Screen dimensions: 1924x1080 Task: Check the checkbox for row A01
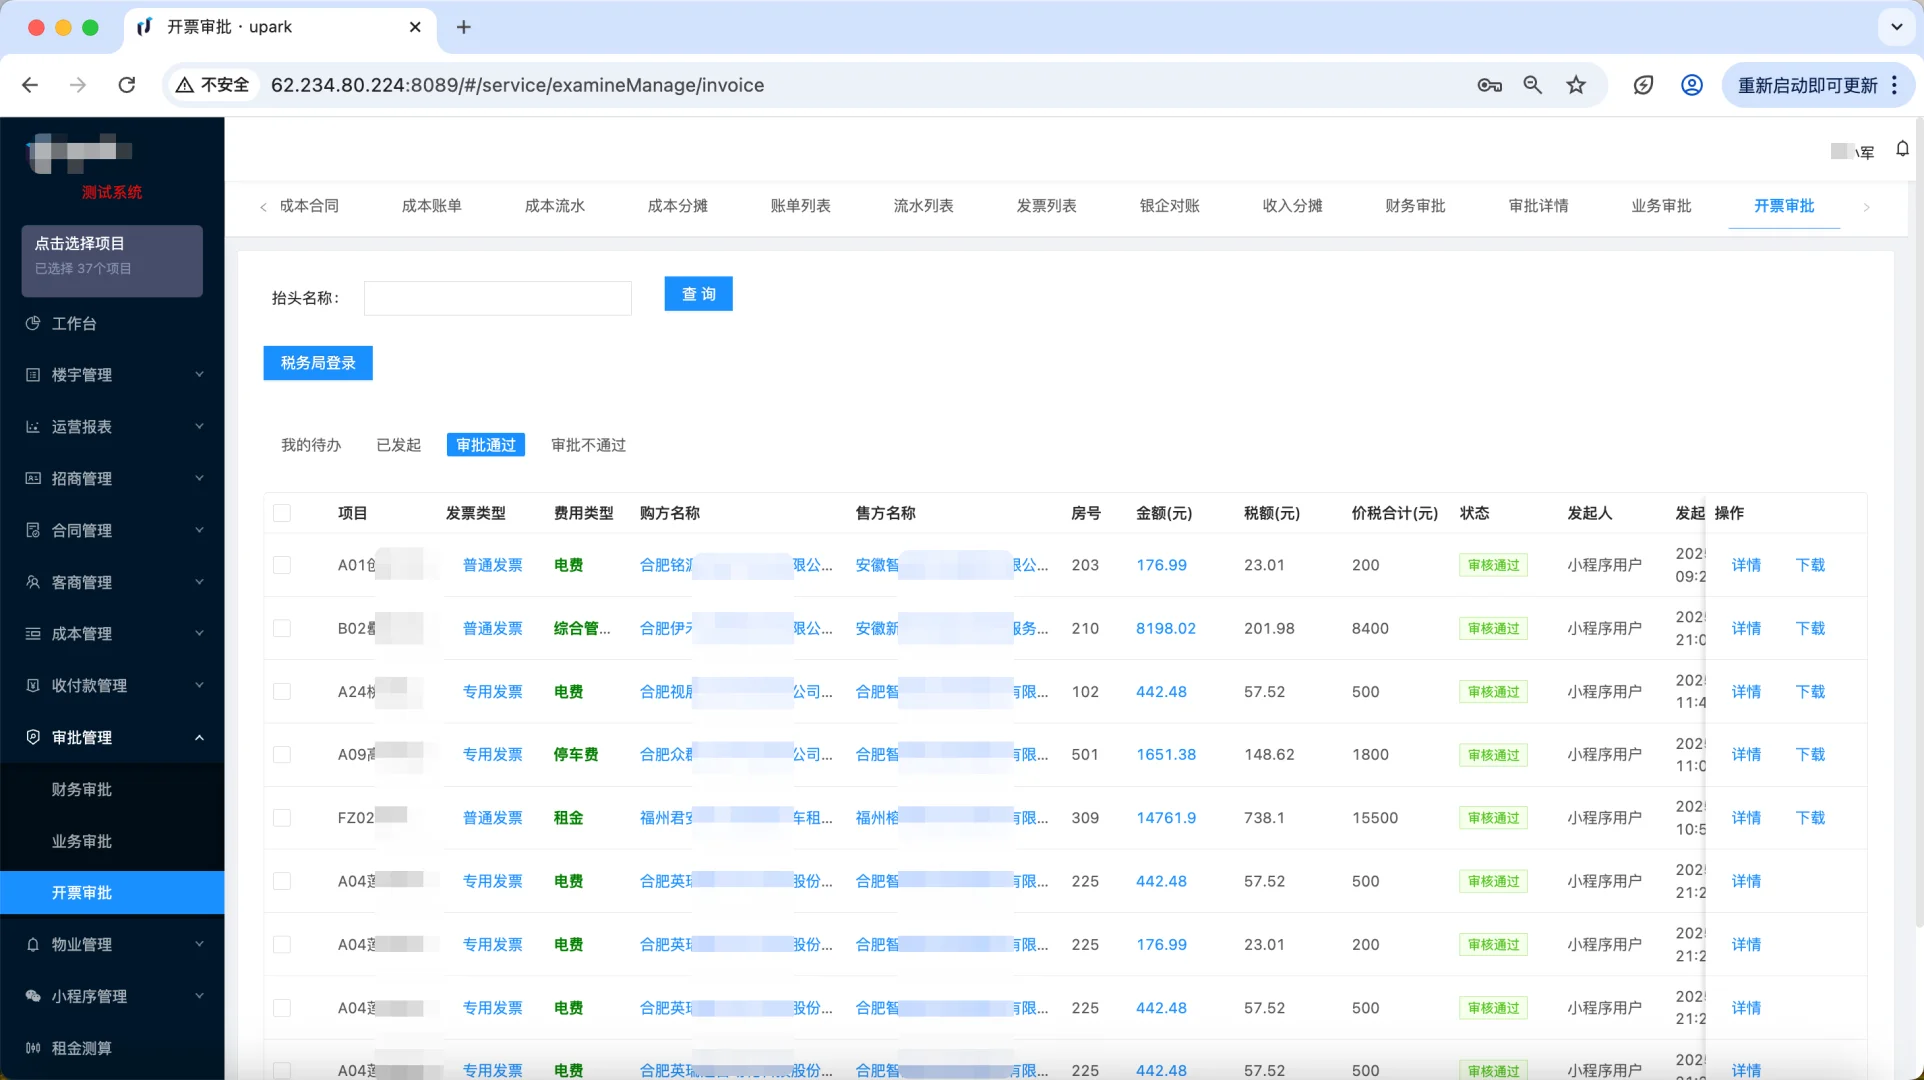tap(283, 565)
